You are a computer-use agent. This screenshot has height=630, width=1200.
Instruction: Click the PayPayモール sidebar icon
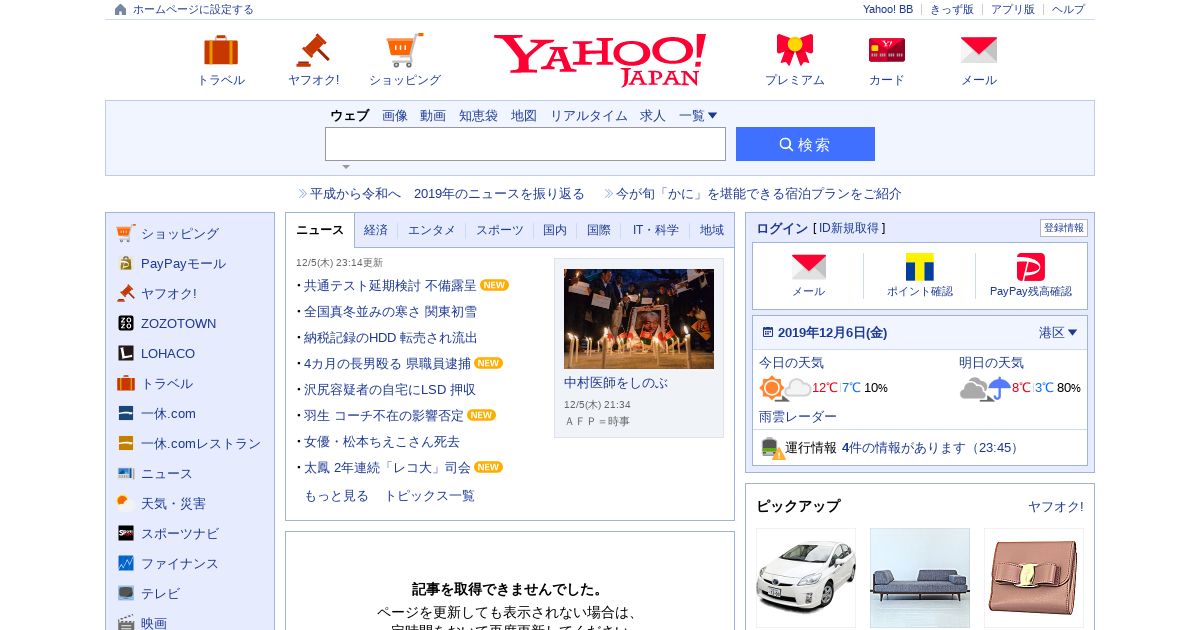(125, 263)
